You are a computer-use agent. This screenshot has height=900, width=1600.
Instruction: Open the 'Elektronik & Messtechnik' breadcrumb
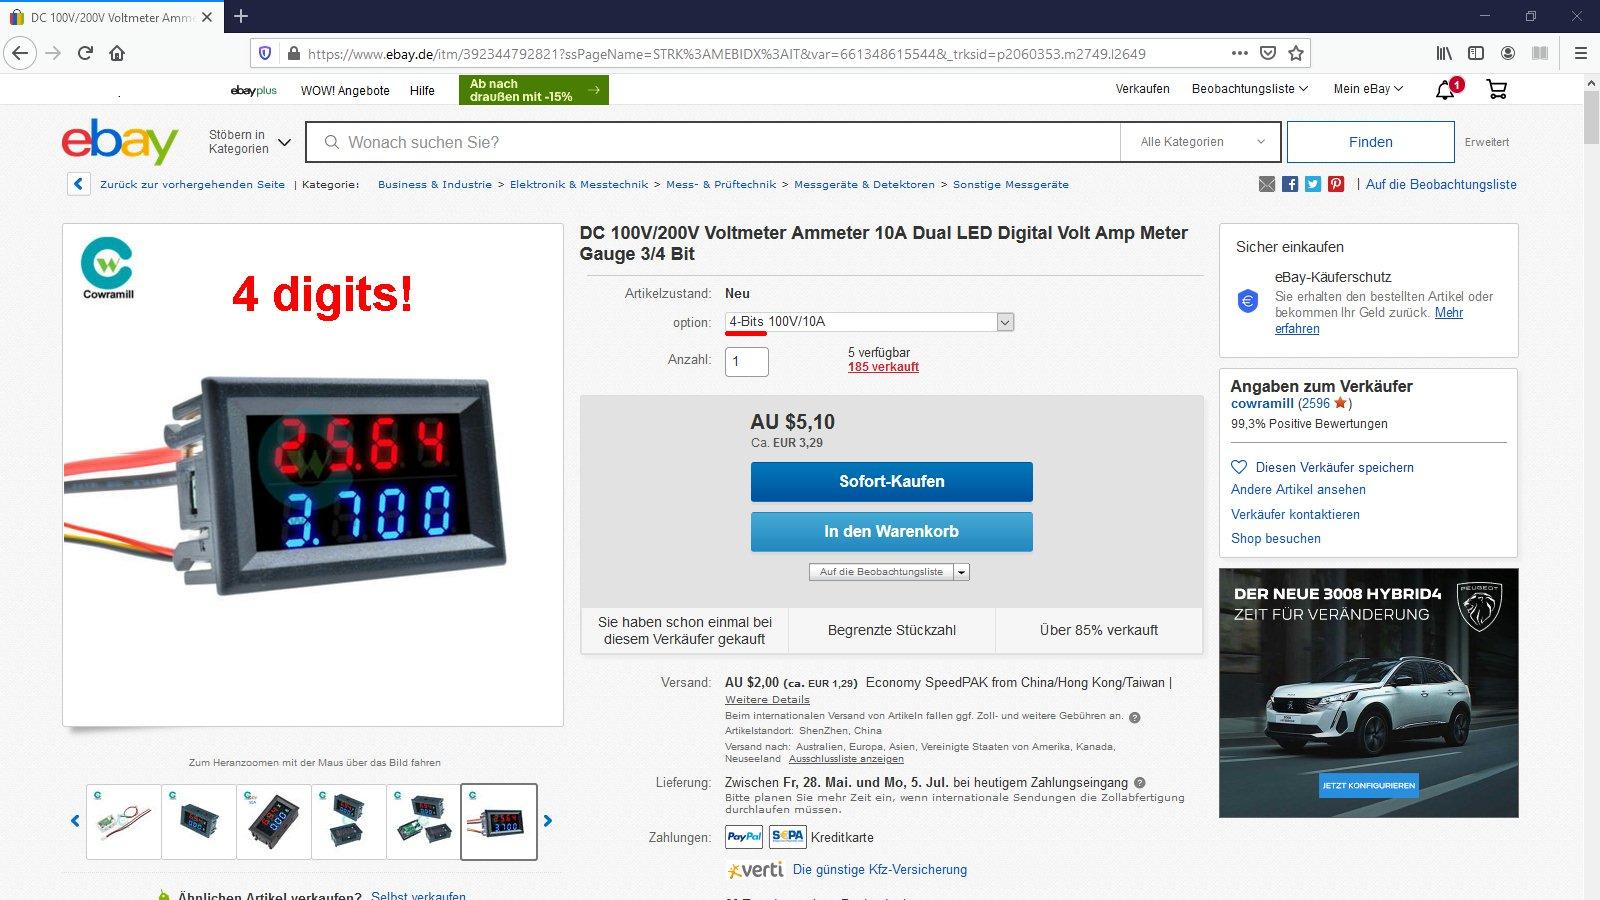579,184
